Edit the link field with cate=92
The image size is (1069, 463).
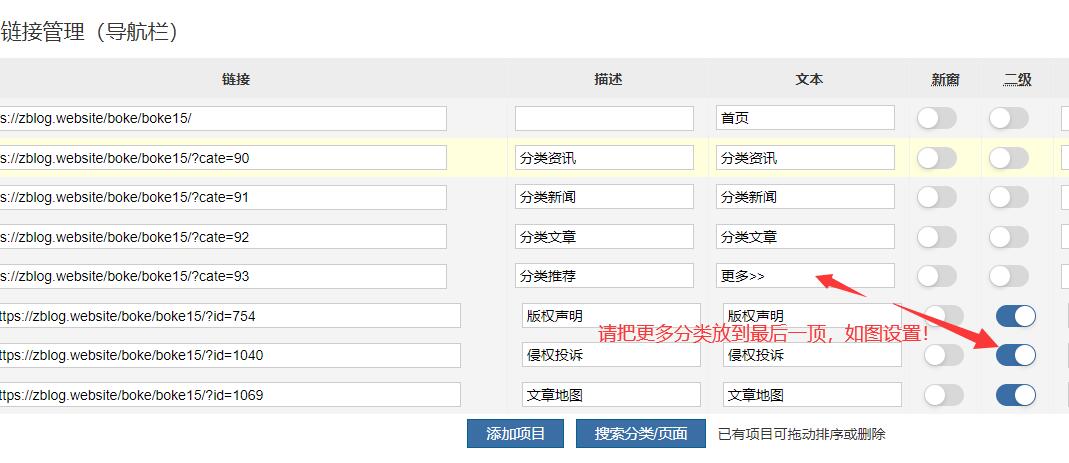[223, 237]
